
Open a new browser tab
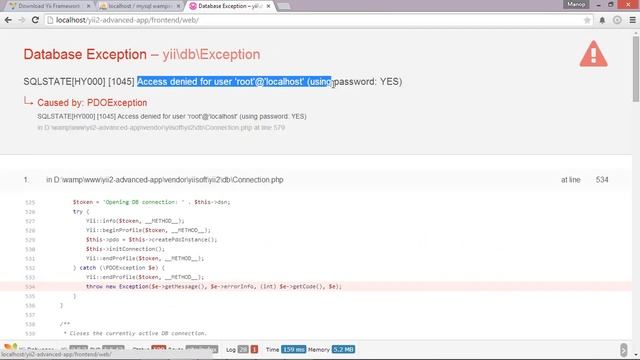click(284, 6)
